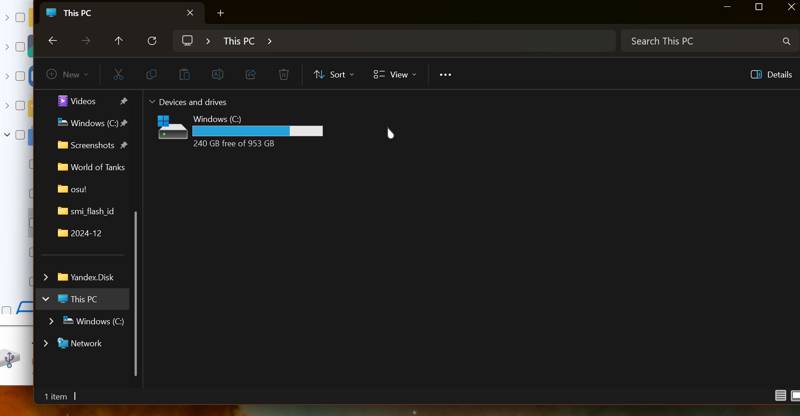800x416 pixels.
Task: Go up one folder level
Action: pos(118,41)
